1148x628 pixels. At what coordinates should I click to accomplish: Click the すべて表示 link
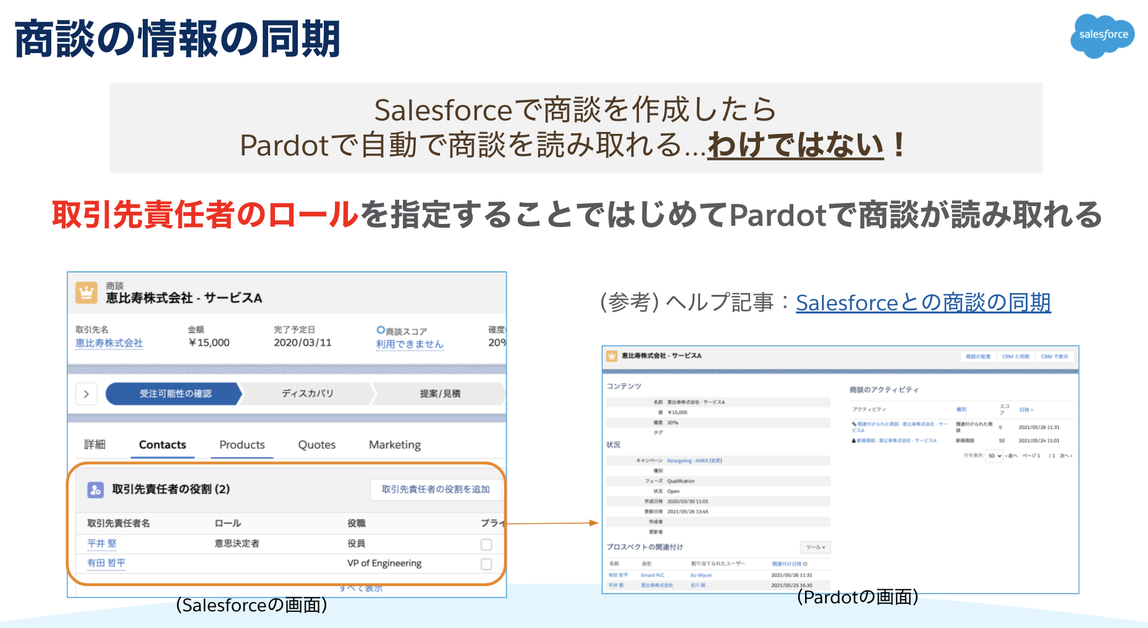[360, 588]
